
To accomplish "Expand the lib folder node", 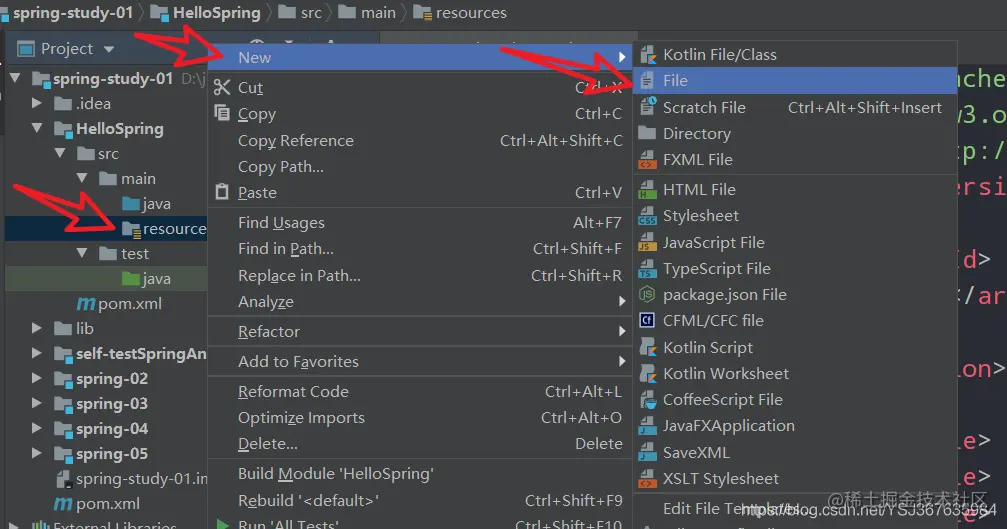I will (x=37, y=329).
